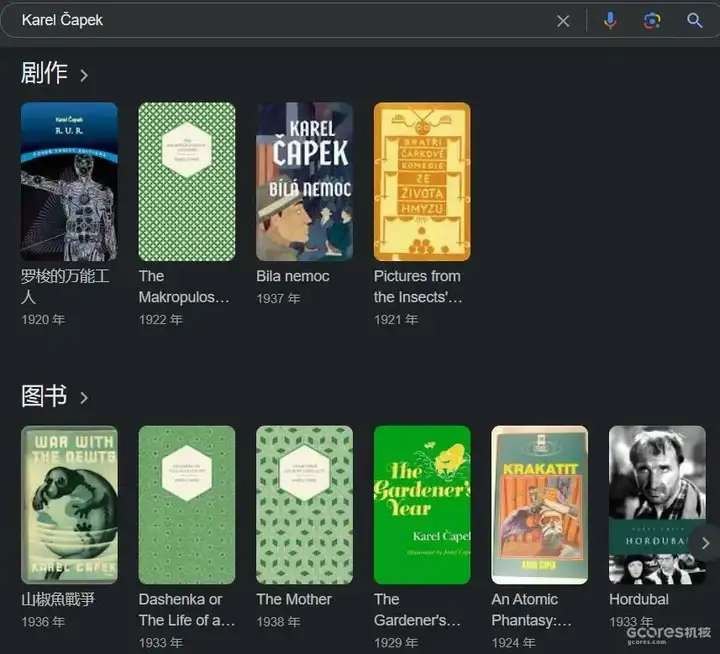Click the year 1938 年
The width and height of the screenshot is (720, 654).
[x=278, y=622]
